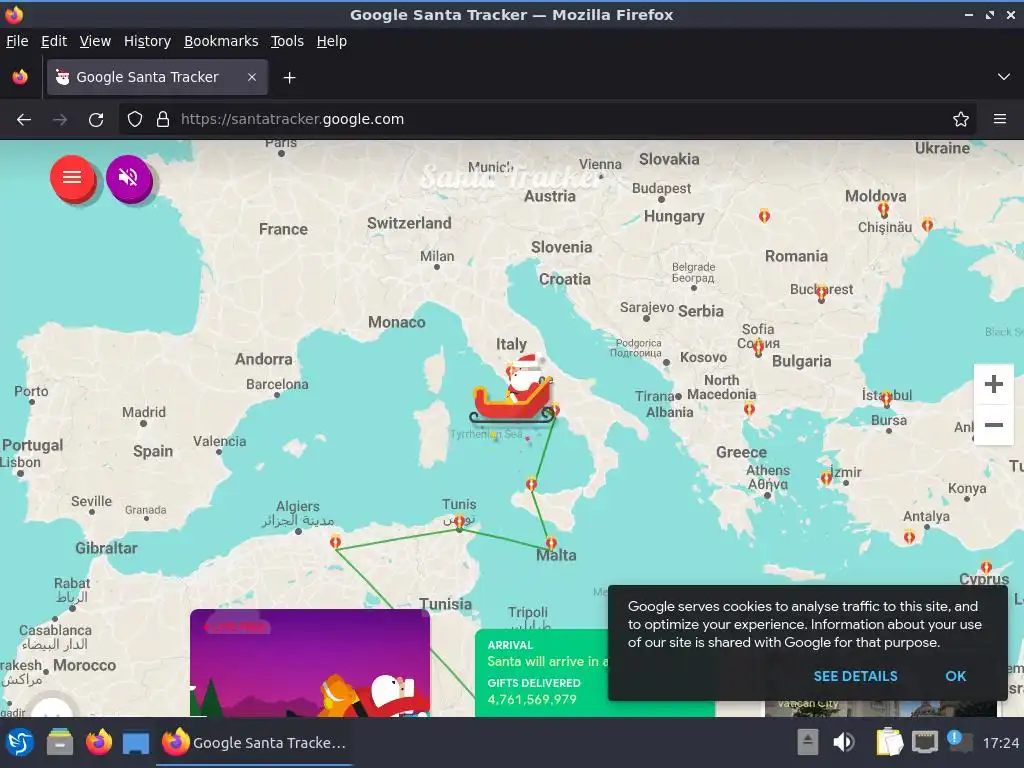Click the GIFTS DELIVERED counter
Screen dimensions: 1024x768
pos(533,692)
